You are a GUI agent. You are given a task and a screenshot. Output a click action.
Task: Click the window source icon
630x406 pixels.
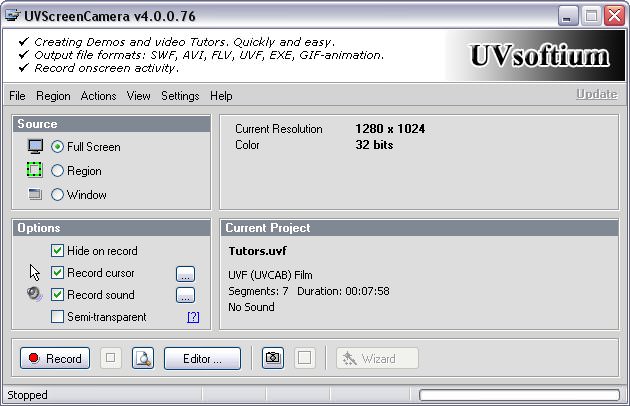coord(35,194)
